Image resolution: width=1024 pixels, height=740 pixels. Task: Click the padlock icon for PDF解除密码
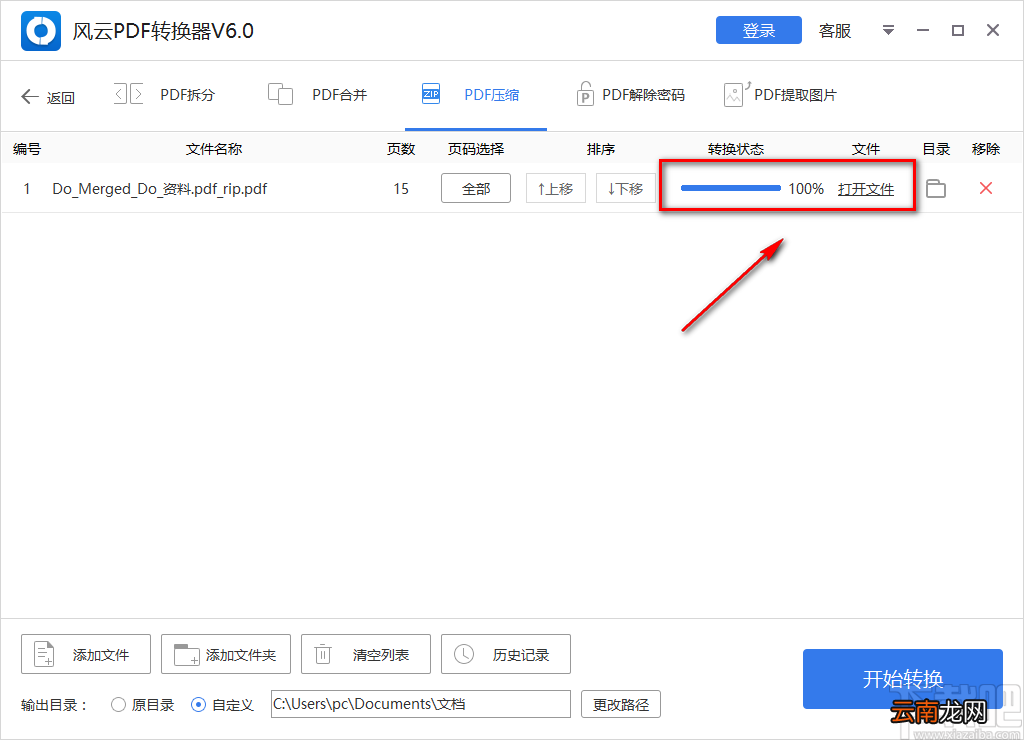click(x=584, y=93)
